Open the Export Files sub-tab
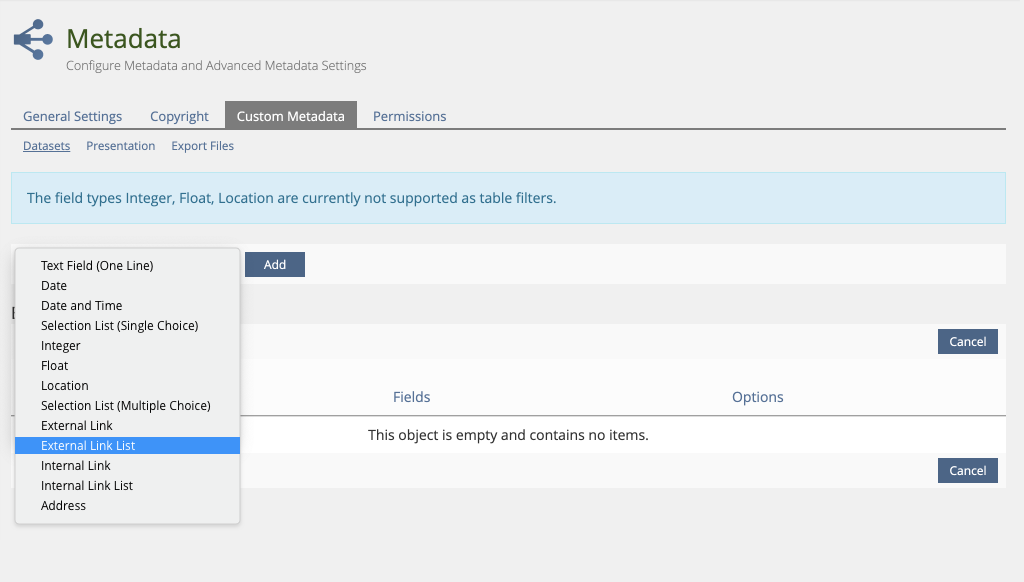This screenshot has width=1024, height=582. 202,146
